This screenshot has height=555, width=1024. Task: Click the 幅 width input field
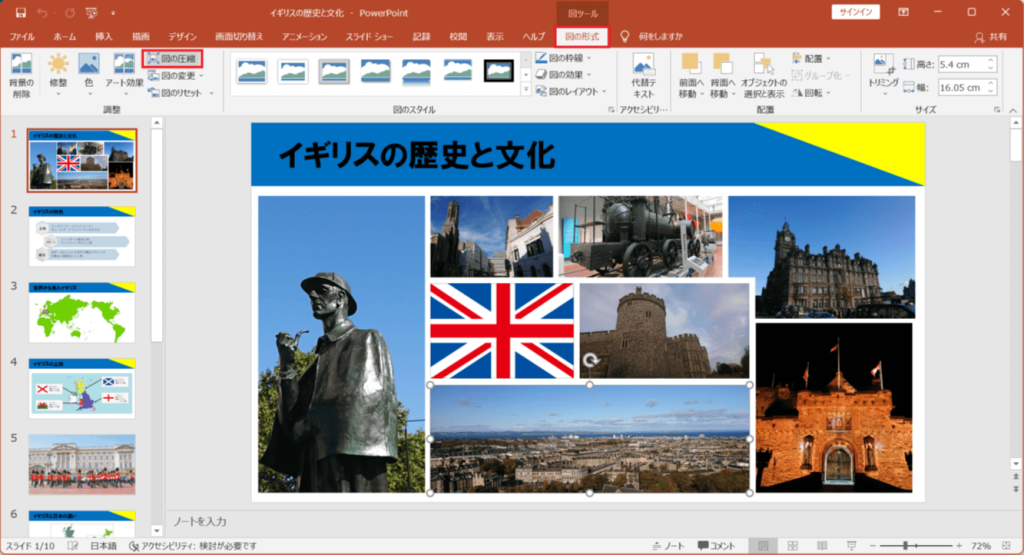[961, 87]
